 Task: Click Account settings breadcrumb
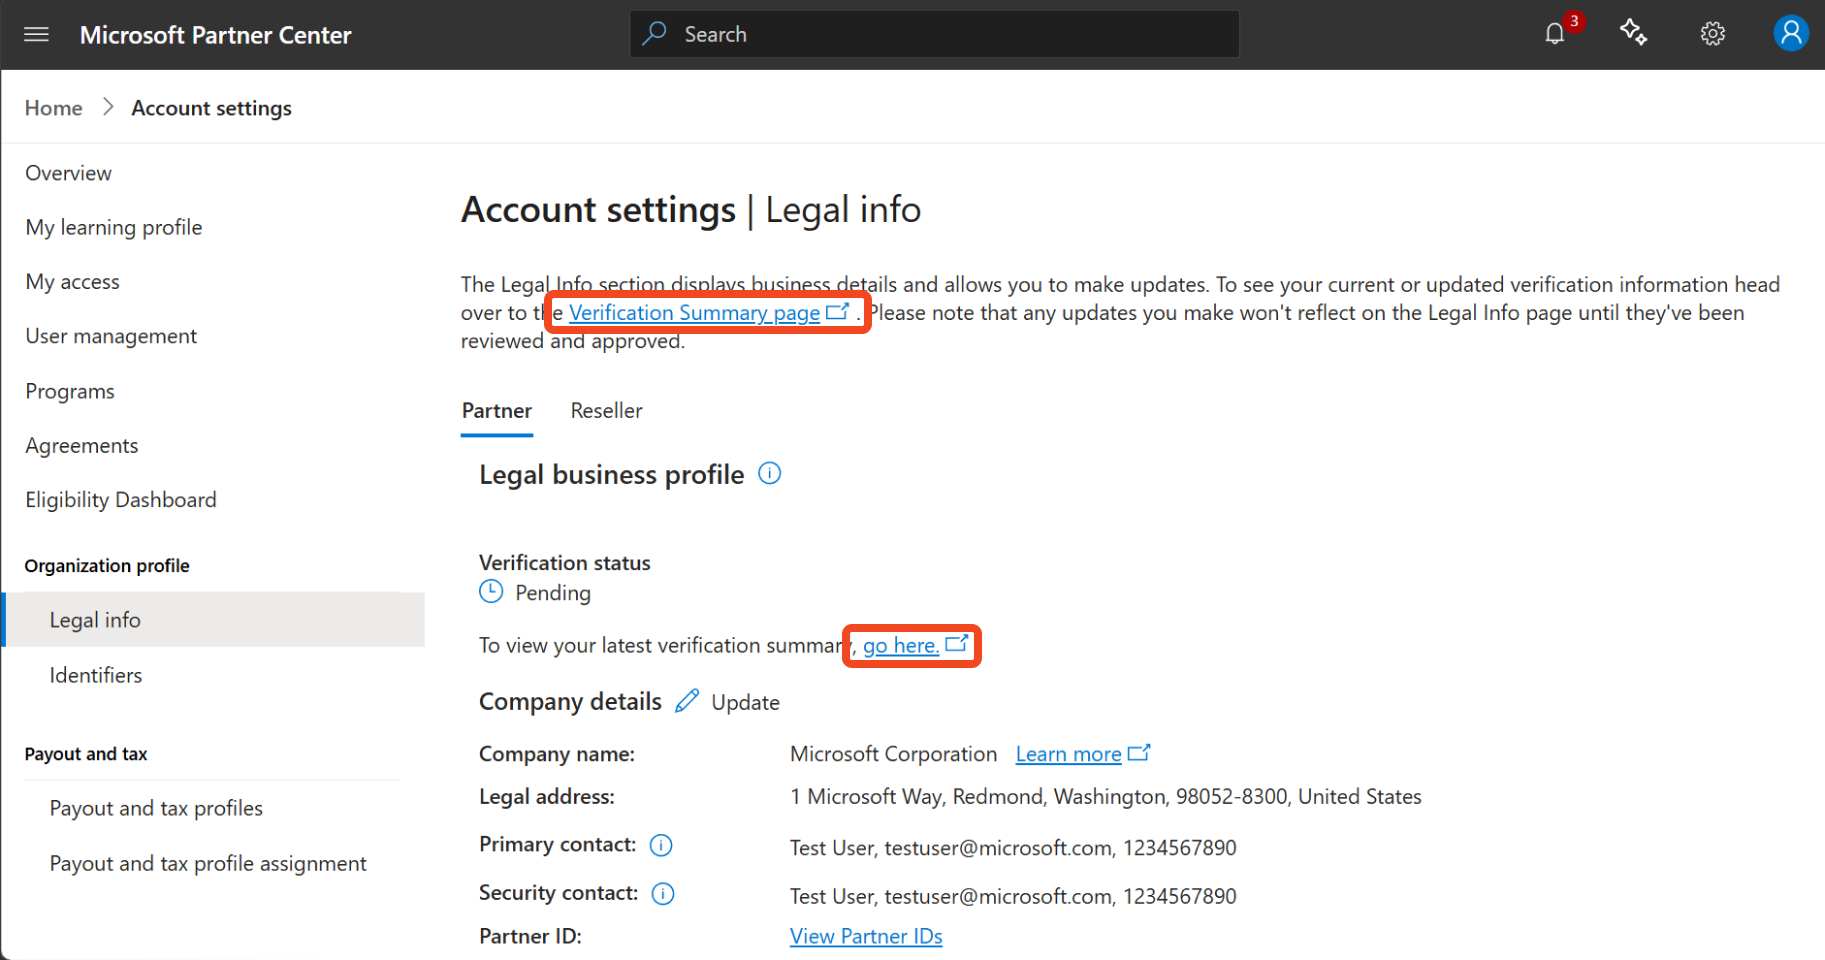(x=212, y=108)
